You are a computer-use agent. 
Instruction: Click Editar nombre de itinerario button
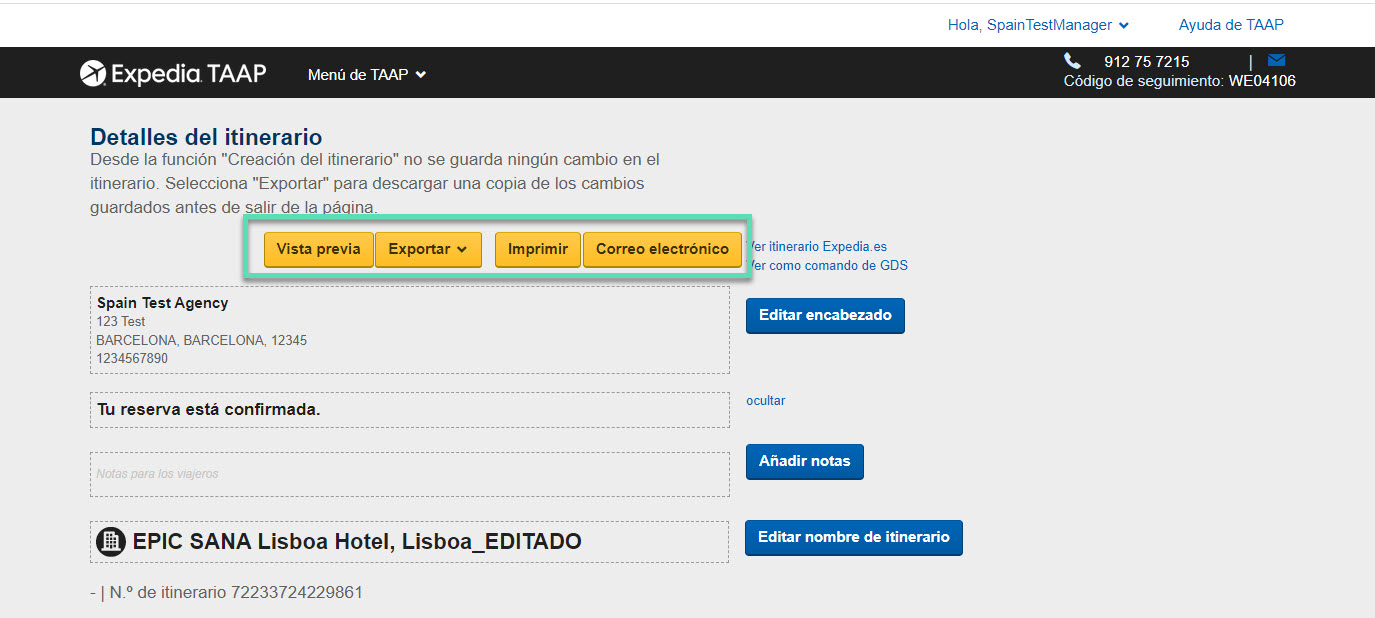pos(853,537)
